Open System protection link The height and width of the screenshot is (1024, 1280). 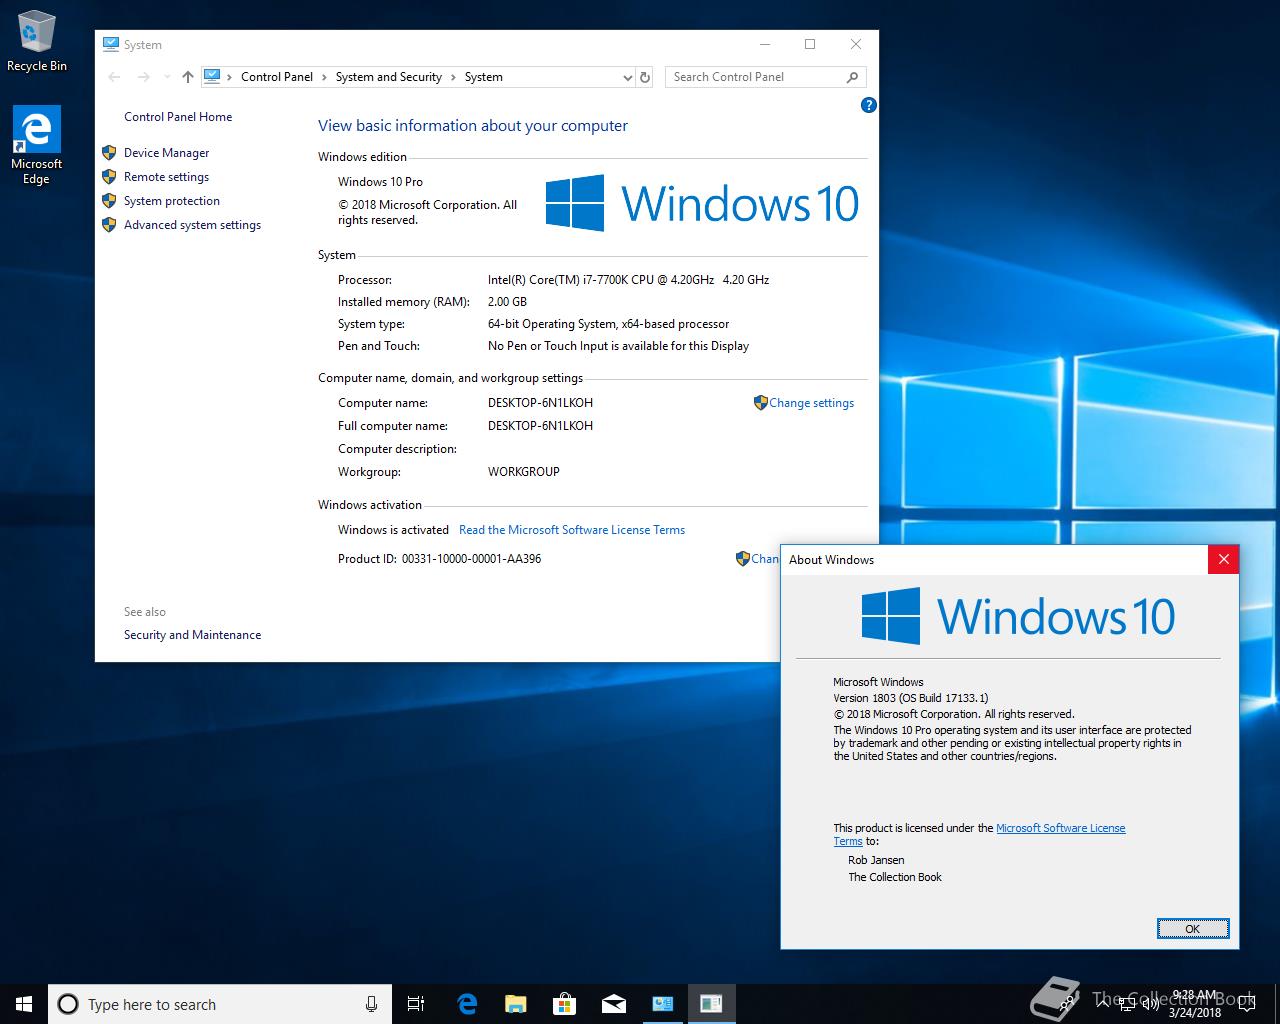pyautogui.click(x=172, y=201)
